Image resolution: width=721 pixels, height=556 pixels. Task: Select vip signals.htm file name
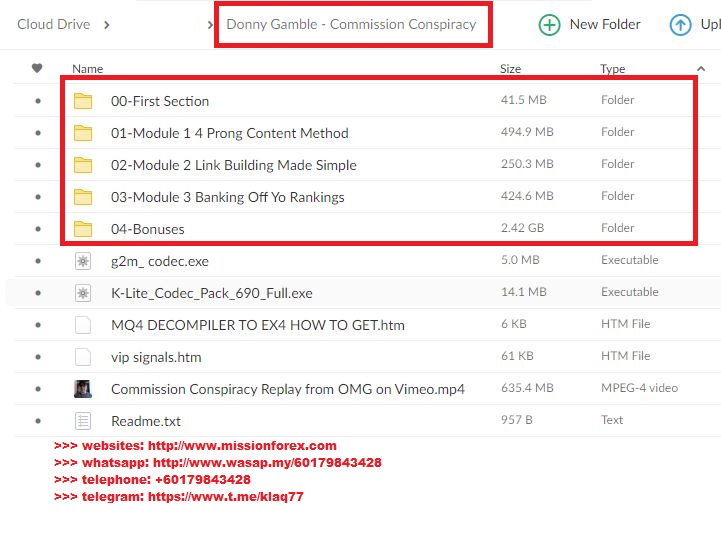156,357
